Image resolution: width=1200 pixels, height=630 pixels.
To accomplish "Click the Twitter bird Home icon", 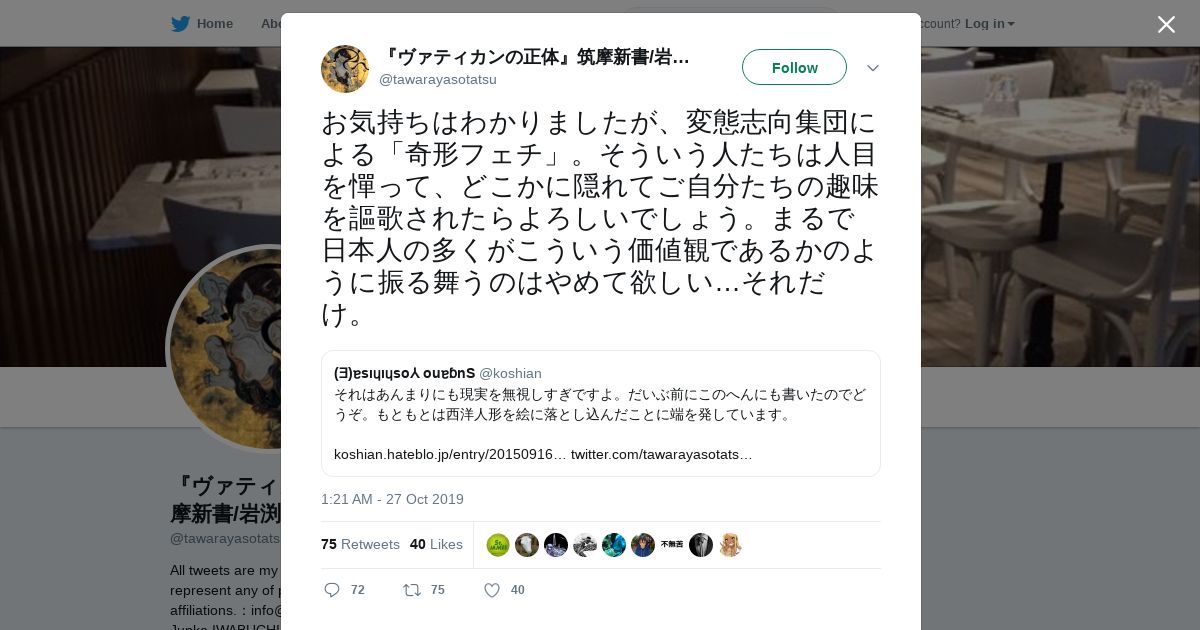I will click(180, 24).
